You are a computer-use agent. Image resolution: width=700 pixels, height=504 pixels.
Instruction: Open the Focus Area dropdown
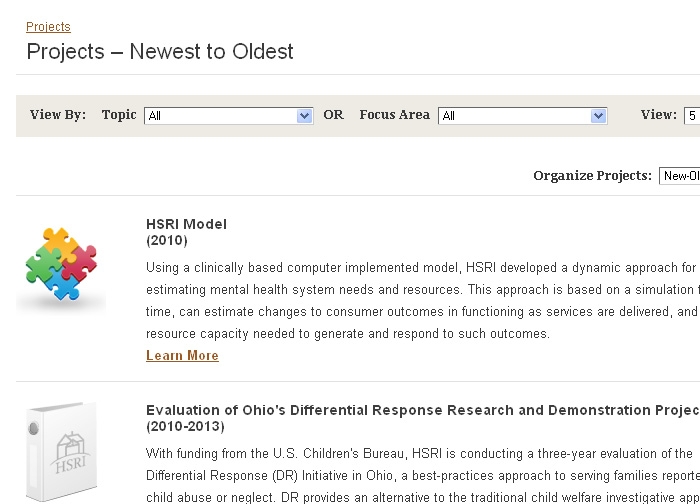click(523, 116)
